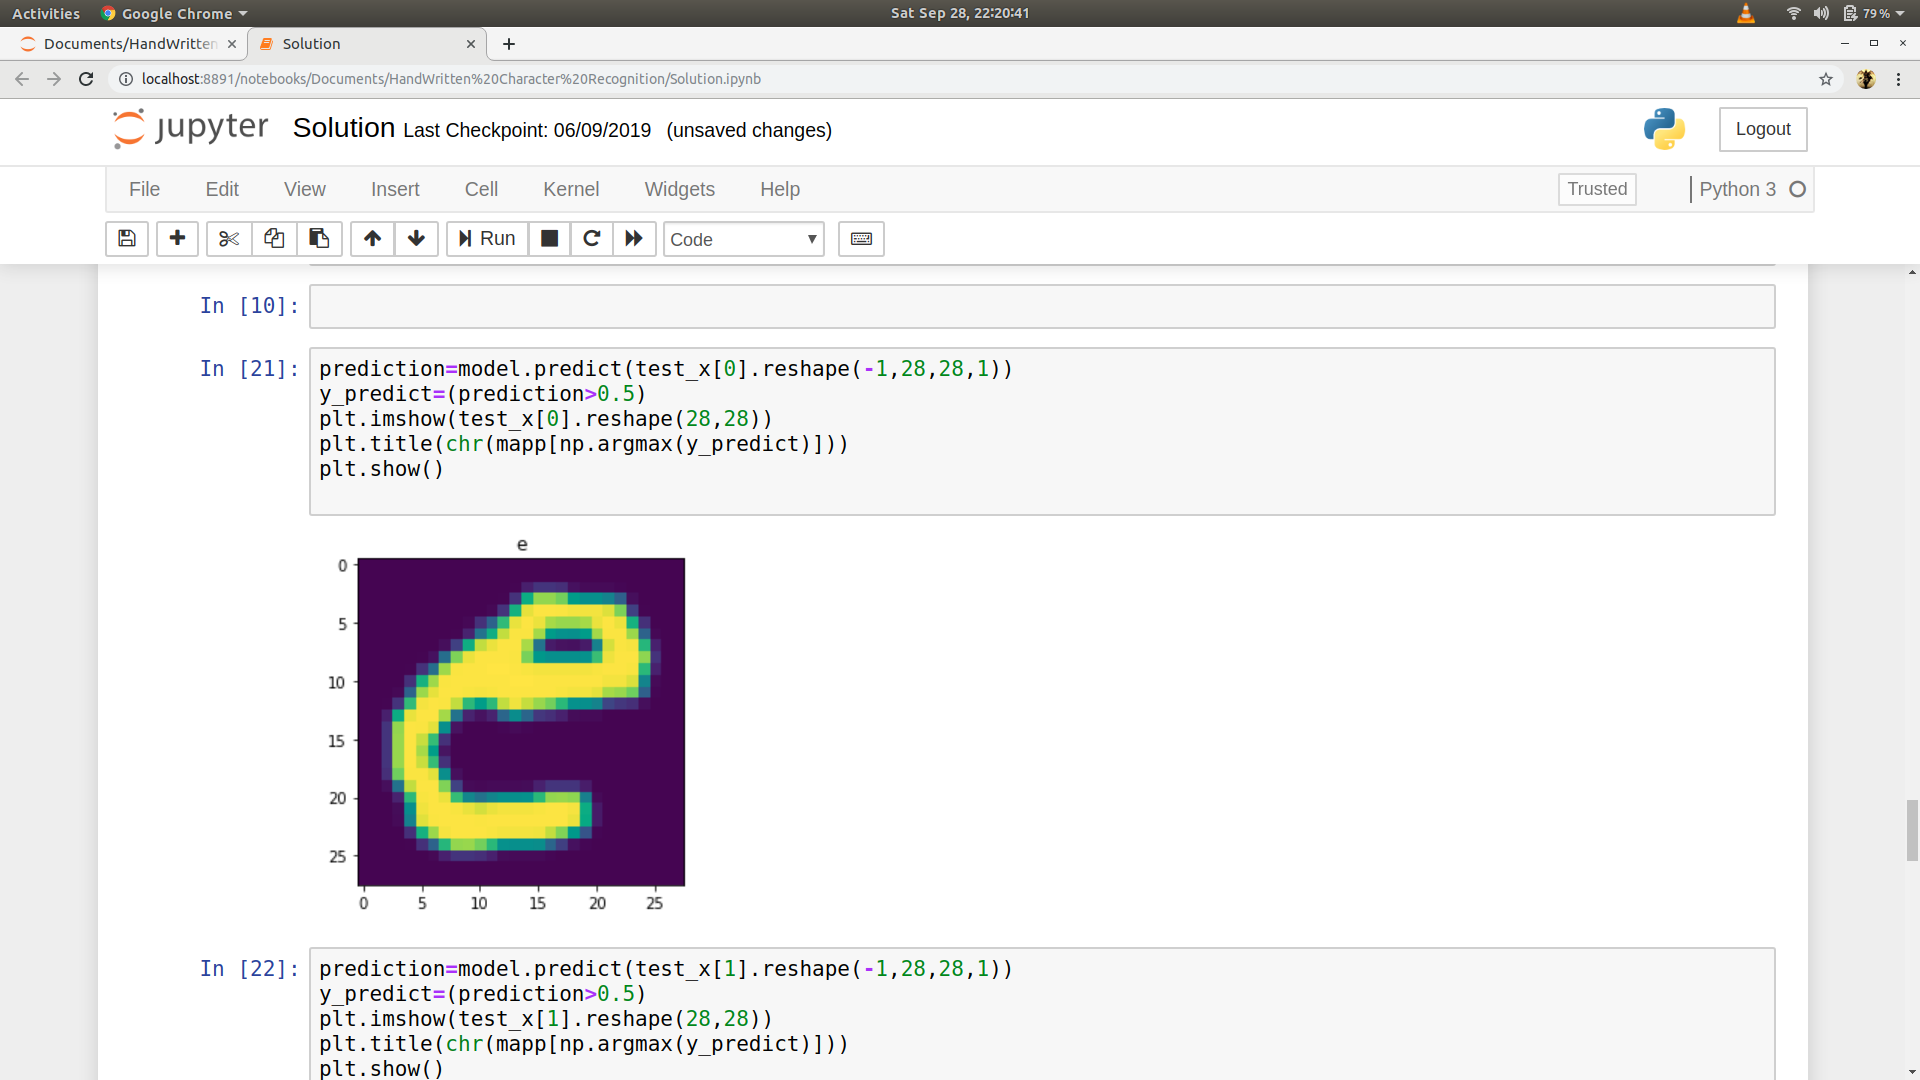Click the Logout button
The image size is (1920, 1080).
tap(1762, 129)
